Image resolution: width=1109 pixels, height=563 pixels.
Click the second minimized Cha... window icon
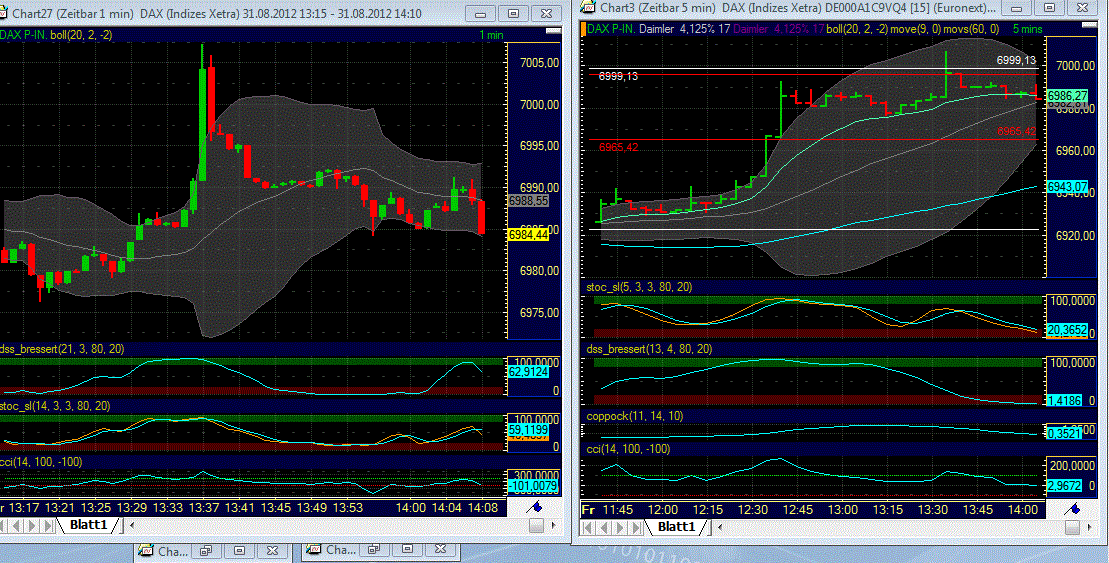coord(314,550)
